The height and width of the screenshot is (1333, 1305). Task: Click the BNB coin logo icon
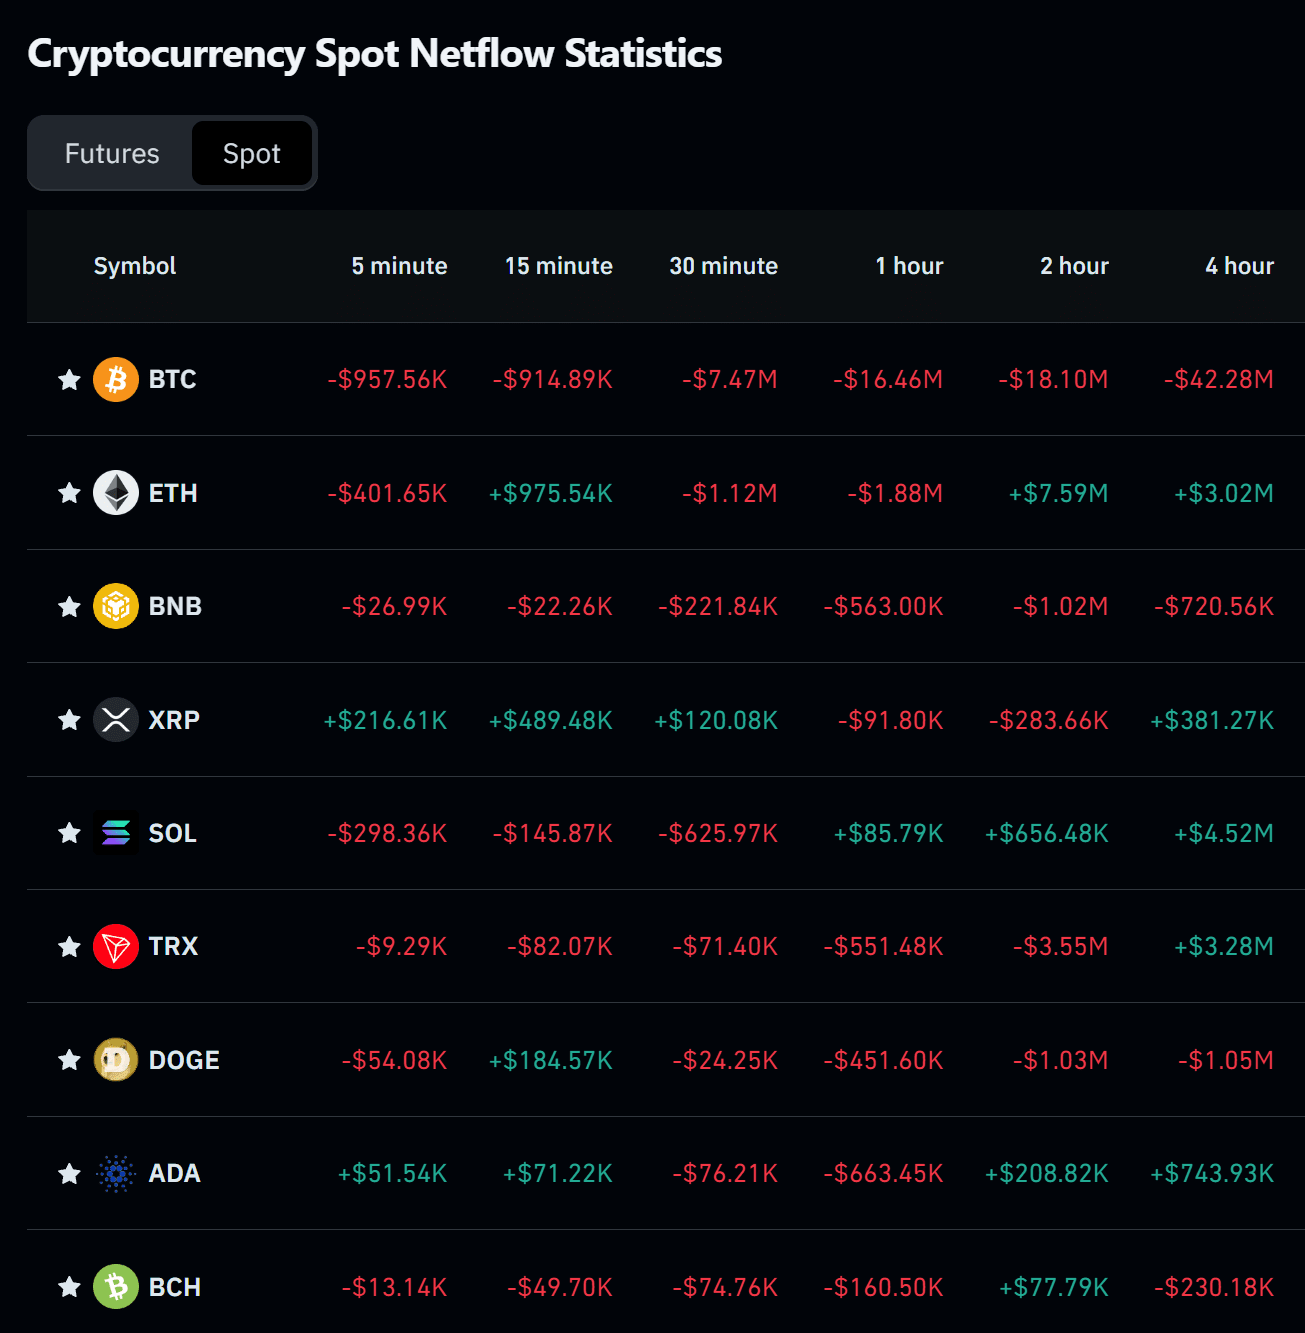[116, 606]
